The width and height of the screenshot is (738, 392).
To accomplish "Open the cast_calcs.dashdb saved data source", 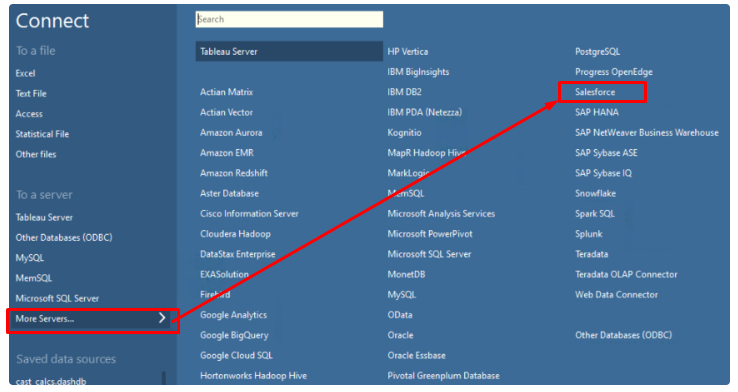I will [51, 381].
